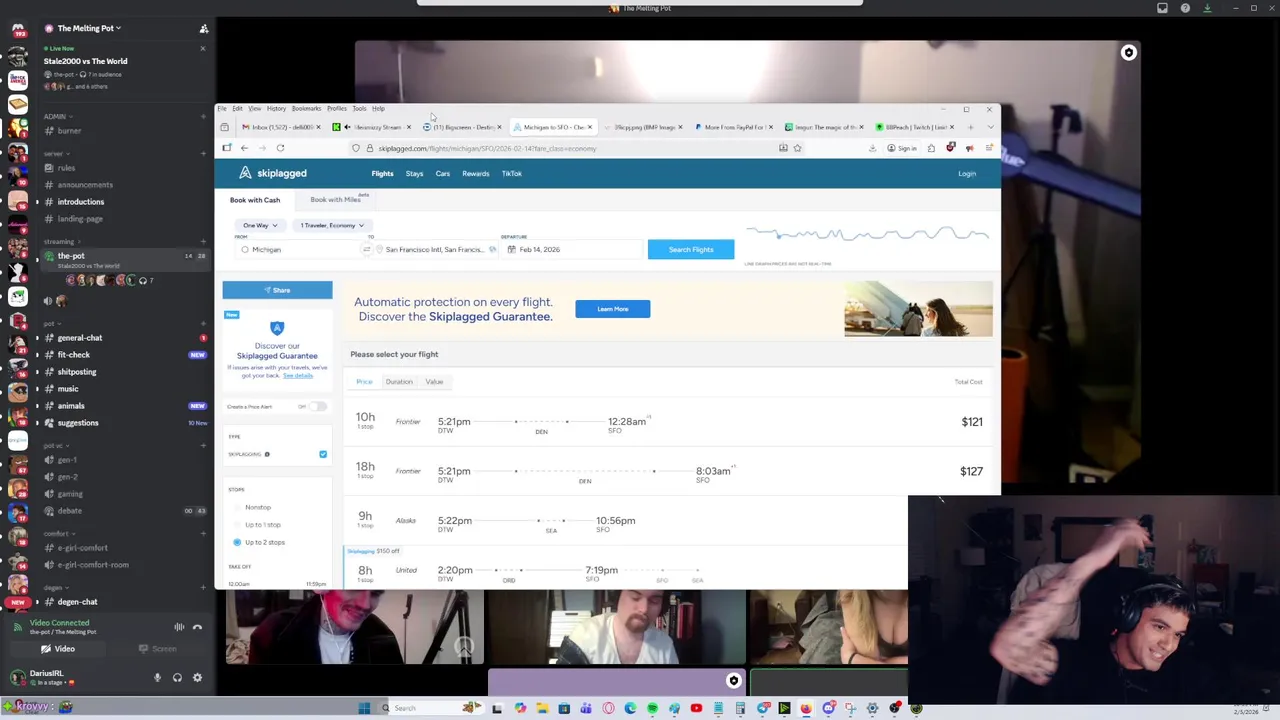
Task: Open the browser History menu
Action: (276, 108)
